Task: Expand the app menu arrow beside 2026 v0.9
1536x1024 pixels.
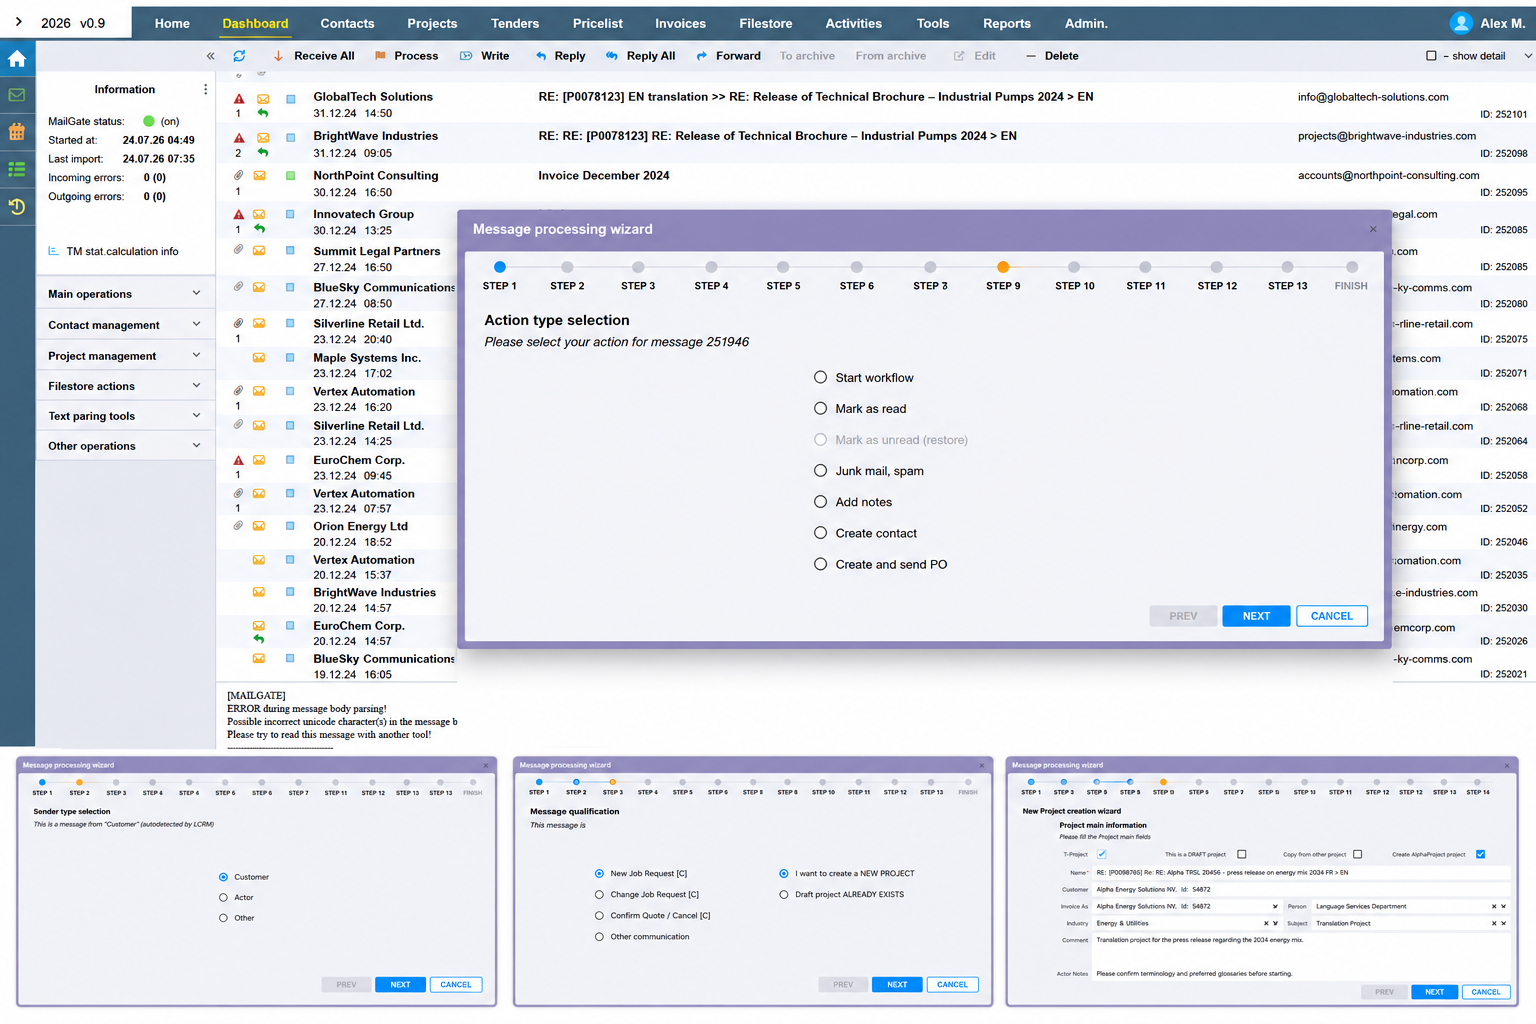Action: click(18, 21)
